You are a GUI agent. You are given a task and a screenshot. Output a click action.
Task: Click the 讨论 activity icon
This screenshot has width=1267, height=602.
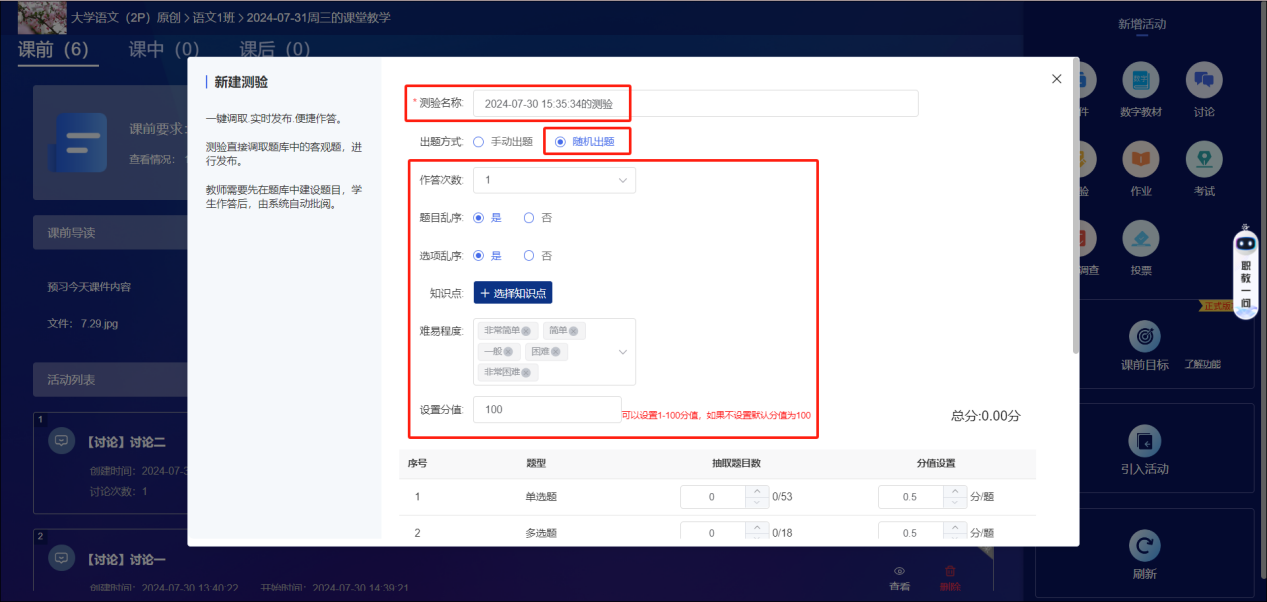[1203, 81]
